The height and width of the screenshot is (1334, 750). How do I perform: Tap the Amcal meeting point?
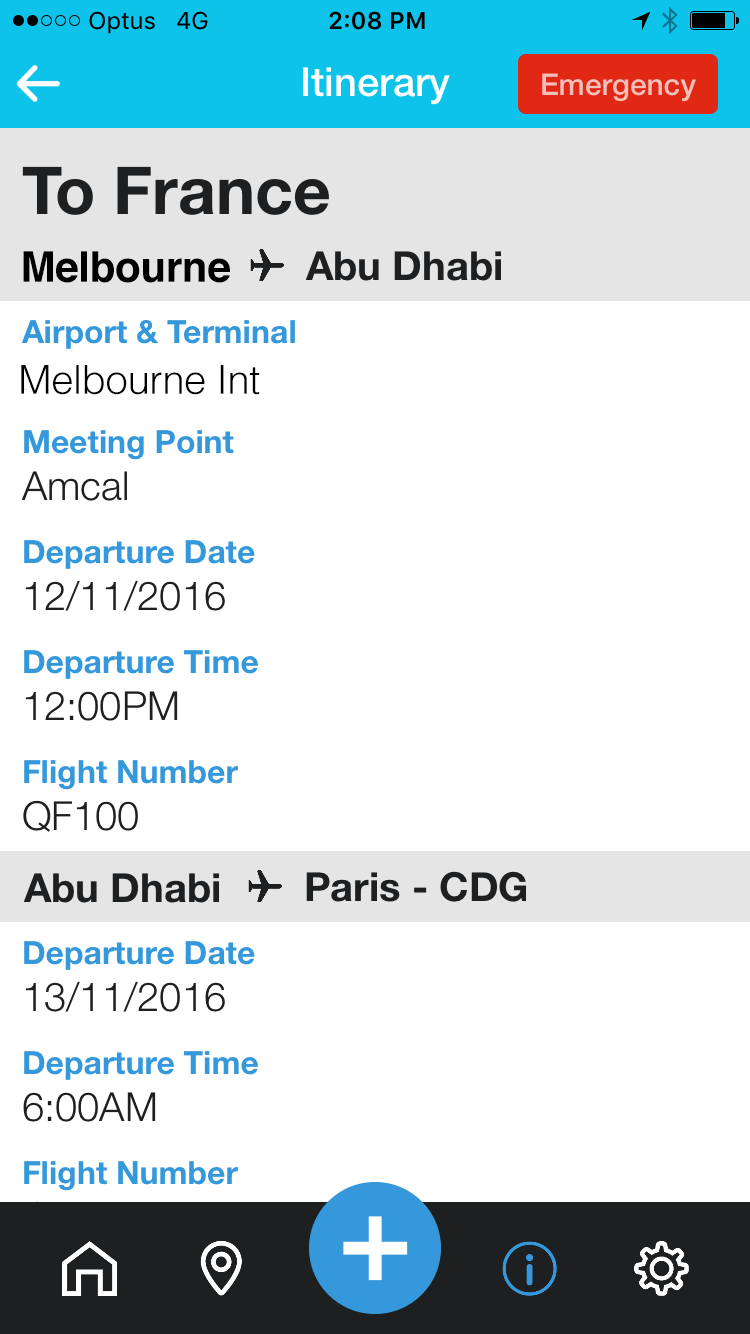tap(76, 487)
